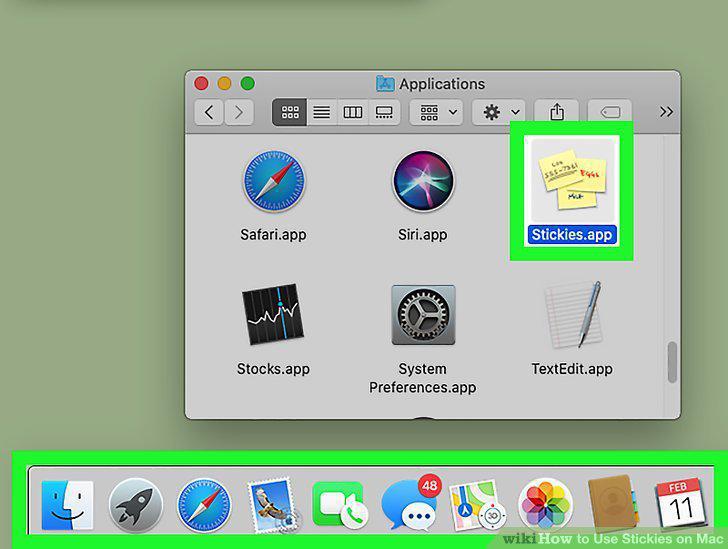This screenshot has width=728, height=549.
Task: Switch Finder to gallery view
Action: [x=384, y=112]
